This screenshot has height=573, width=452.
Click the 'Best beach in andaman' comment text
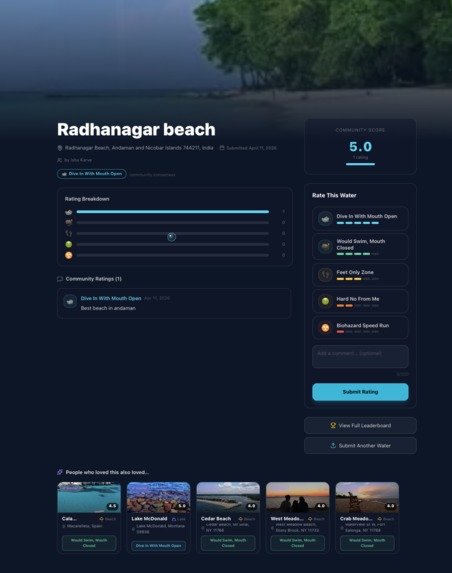point(108,308)
